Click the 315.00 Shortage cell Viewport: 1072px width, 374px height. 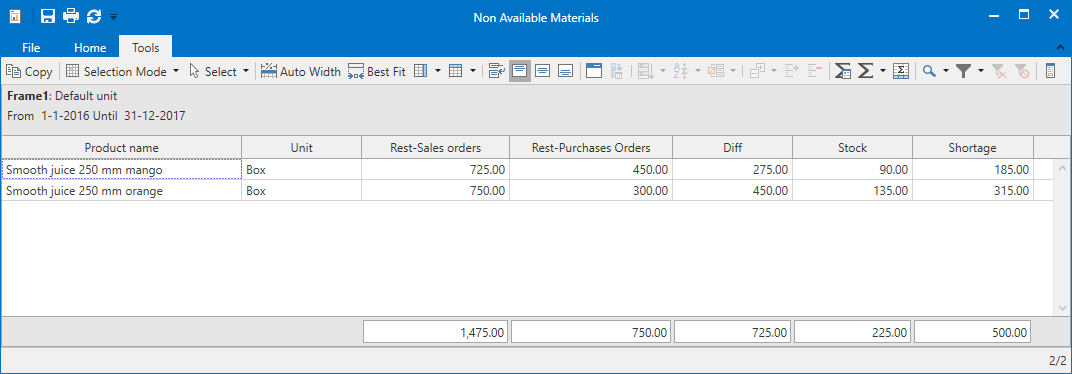pyautogui.click(x=973, y=191)
